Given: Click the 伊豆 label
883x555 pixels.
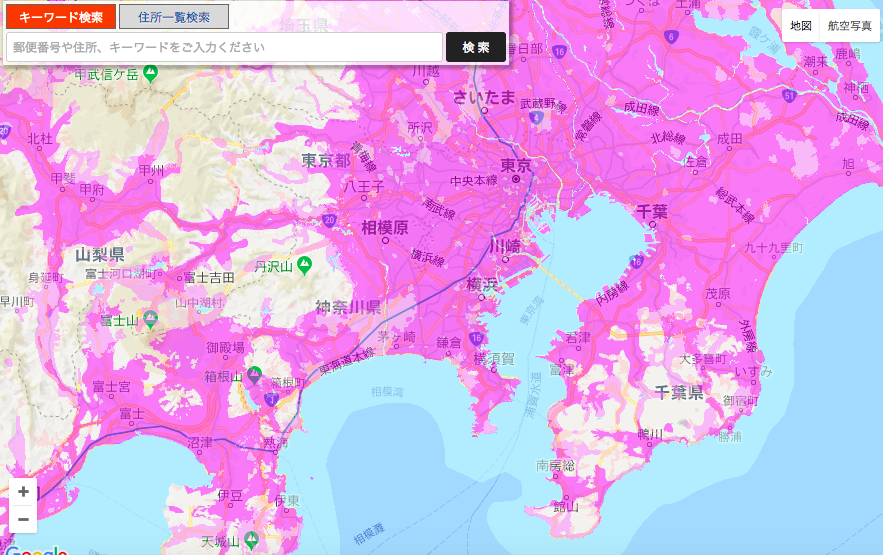Looking at the screenshot, I should [x=230, y=495].
